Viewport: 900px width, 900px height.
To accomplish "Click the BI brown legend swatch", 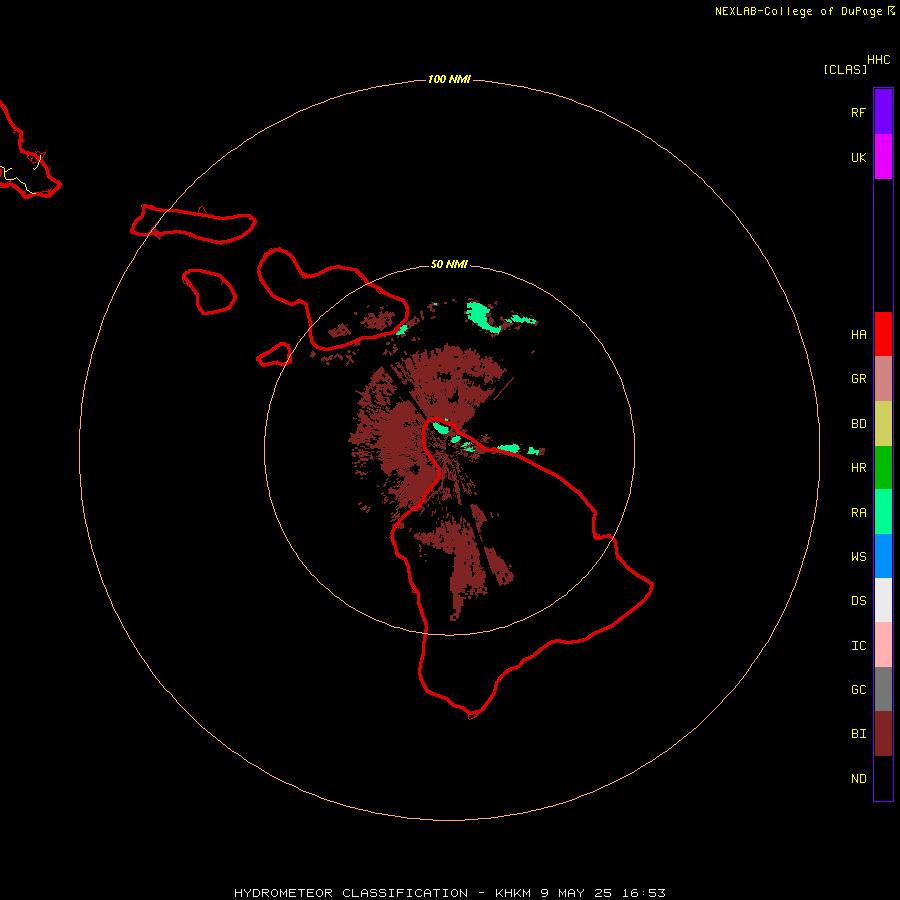I will pos(883,734).
